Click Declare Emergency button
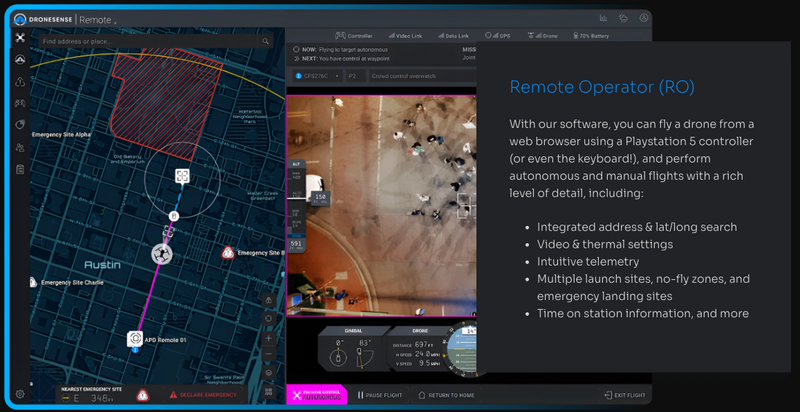The width and height of the screenshot is (800, 412). pos(205,395)
